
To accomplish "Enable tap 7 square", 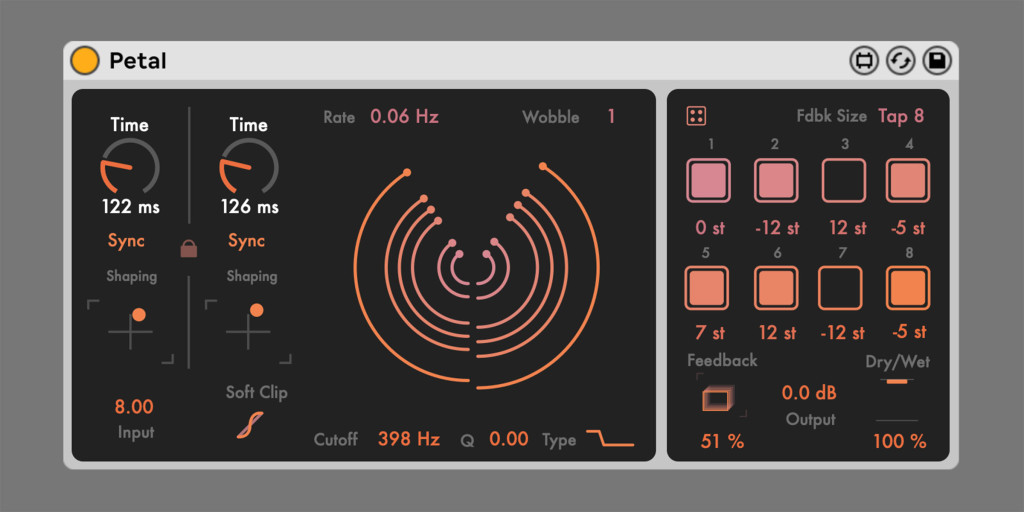I will tap(840, 288).
